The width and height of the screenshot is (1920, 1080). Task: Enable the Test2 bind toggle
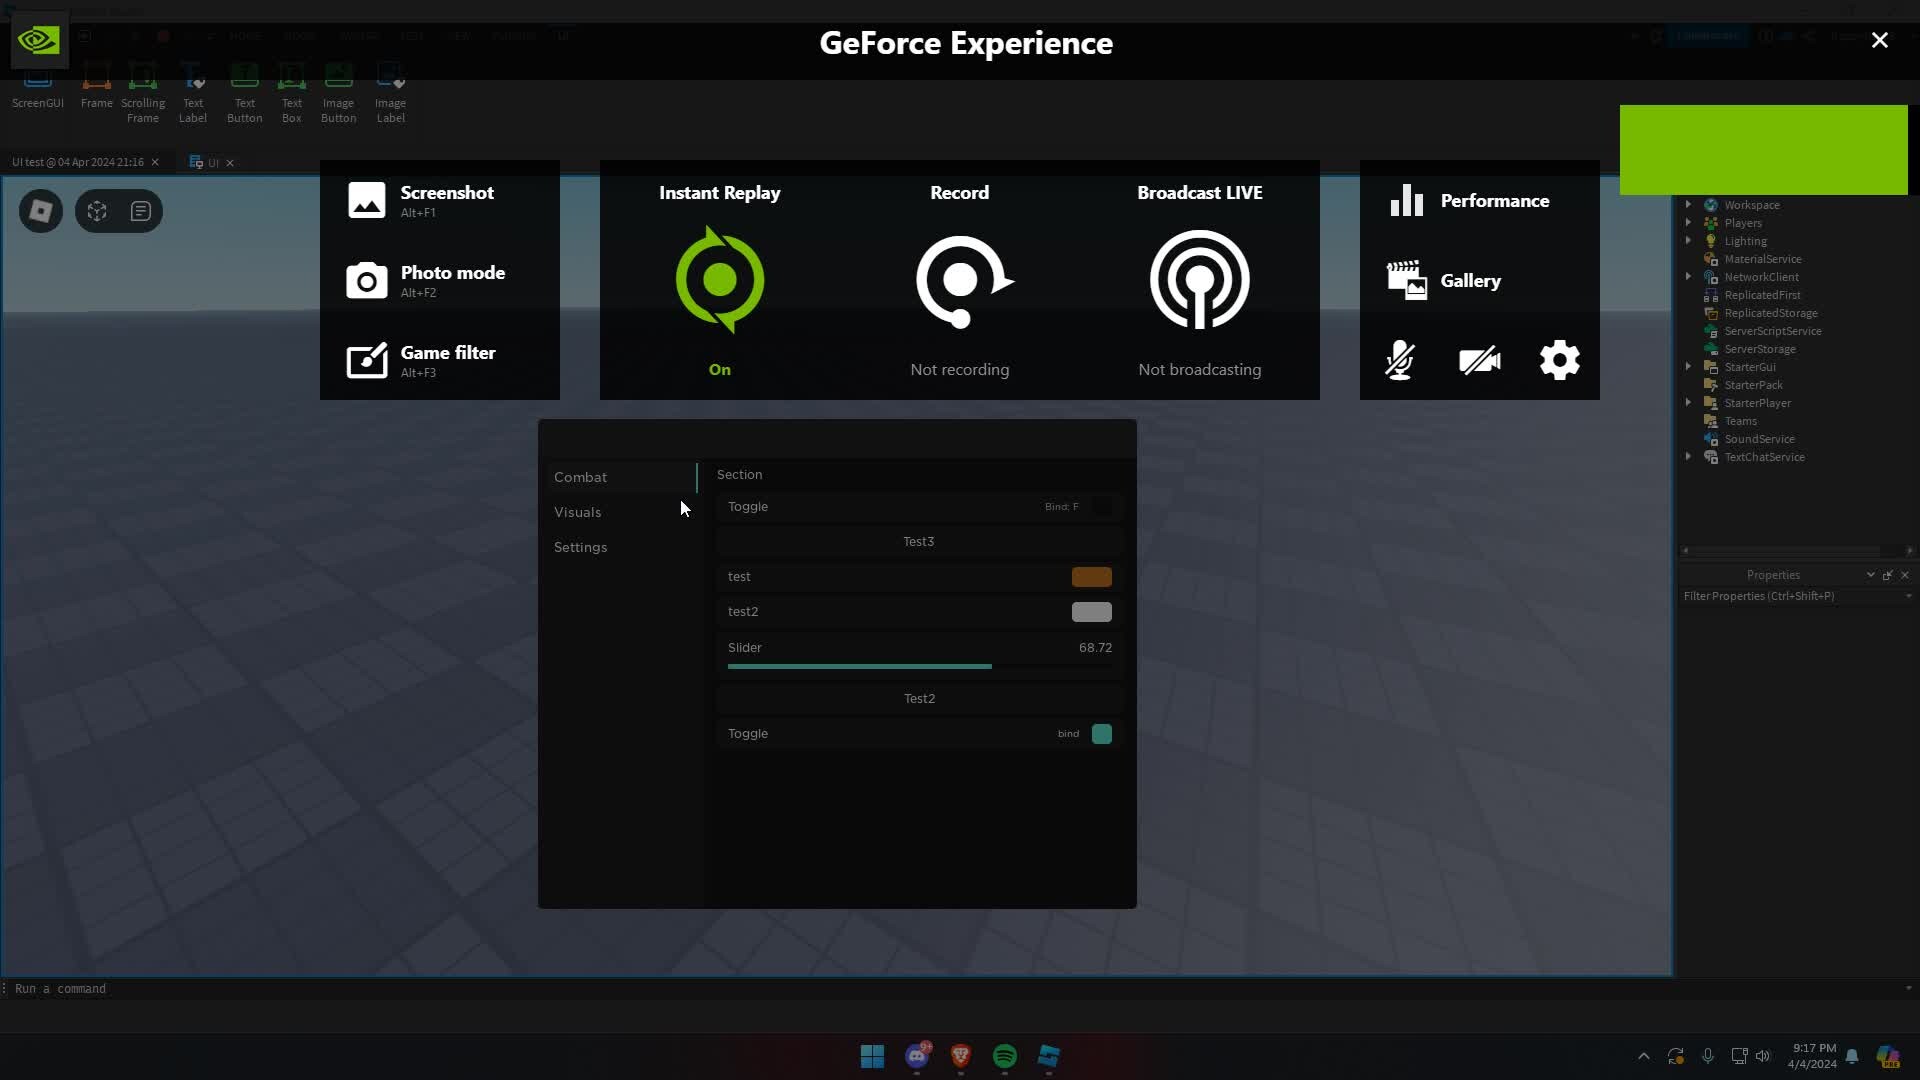pyautogui.click(x=1103, y=733)
